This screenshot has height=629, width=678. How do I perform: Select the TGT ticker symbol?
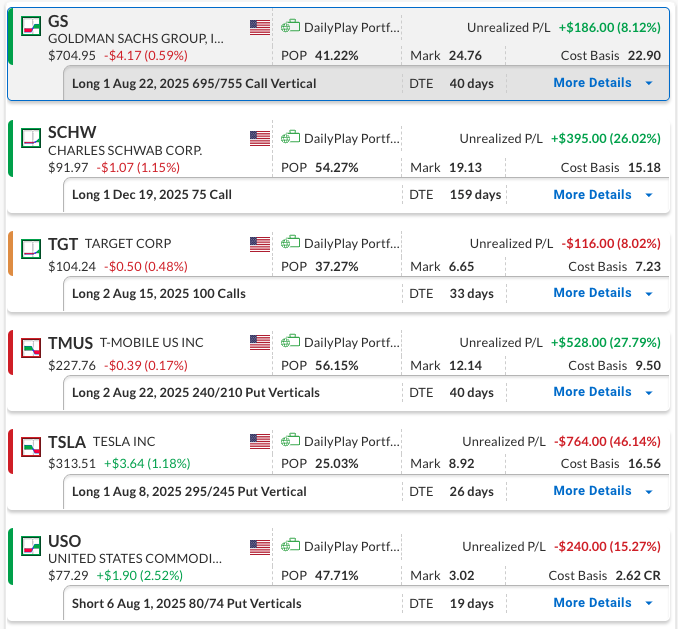coord(63,245)
